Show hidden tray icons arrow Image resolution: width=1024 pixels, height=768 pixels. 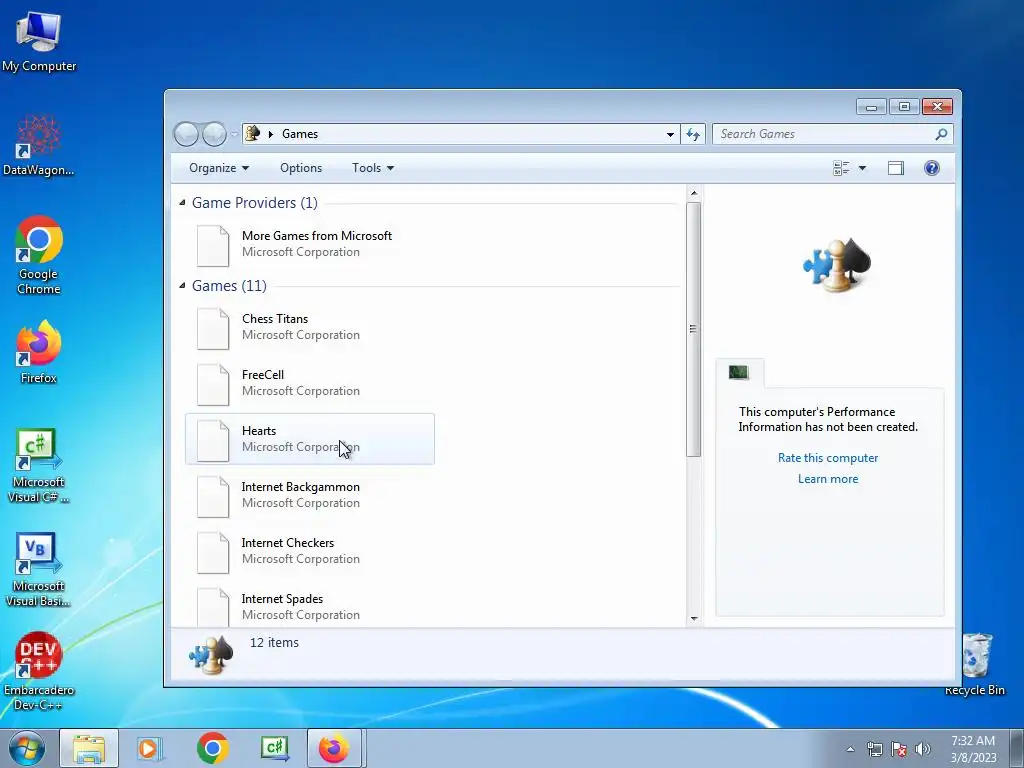click(850, 749)
